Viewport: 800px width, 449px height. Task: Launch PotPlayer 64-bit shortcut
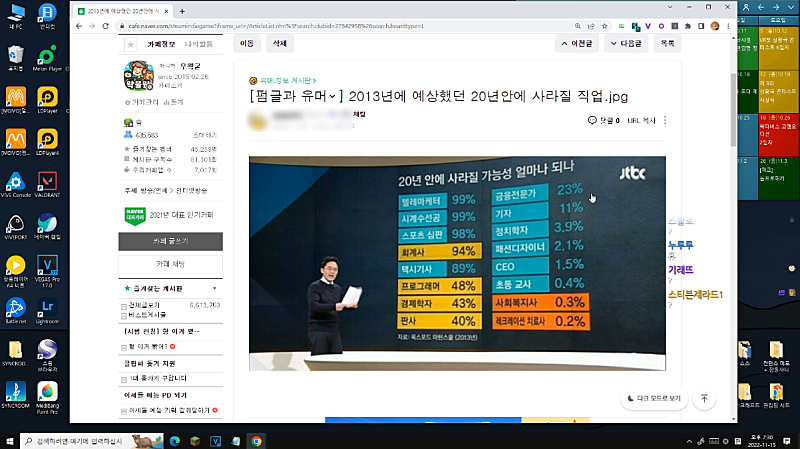pos(16,271)
